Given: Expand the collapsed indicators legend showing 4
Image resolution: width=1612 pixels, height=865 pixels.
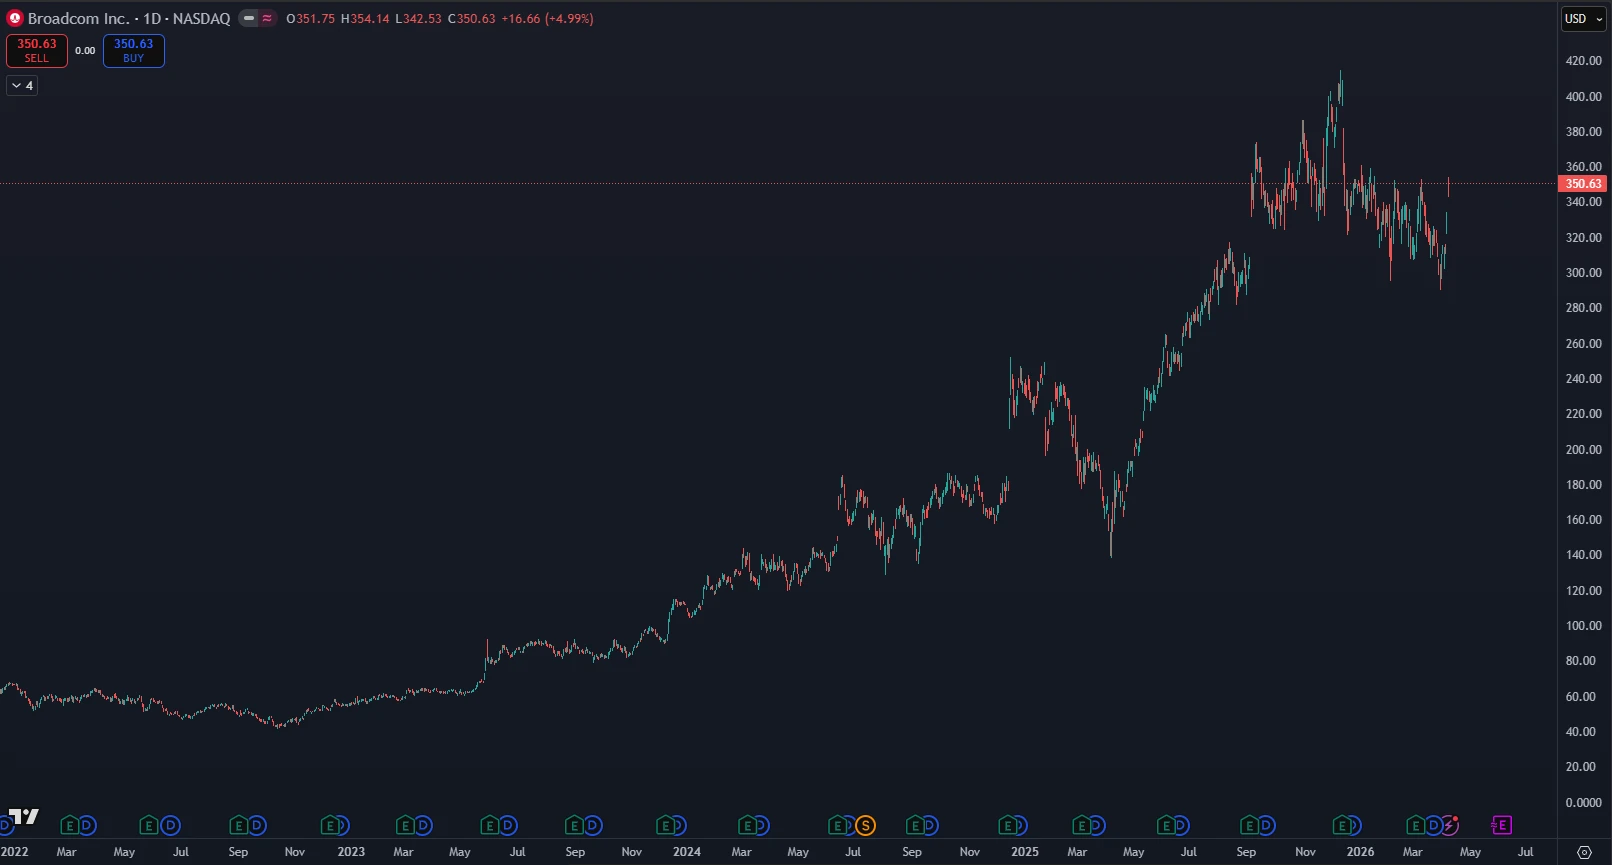Looking at the screenshot, I should 22,86.
